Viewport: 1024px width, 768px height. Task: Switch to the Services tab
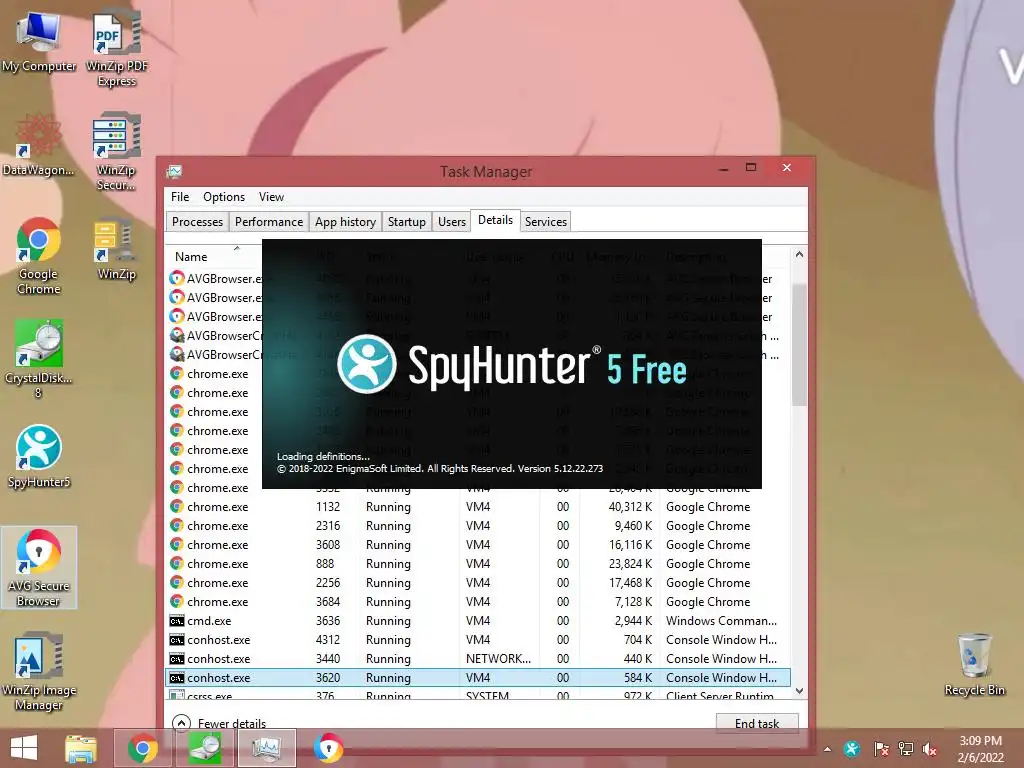point(545,222)
